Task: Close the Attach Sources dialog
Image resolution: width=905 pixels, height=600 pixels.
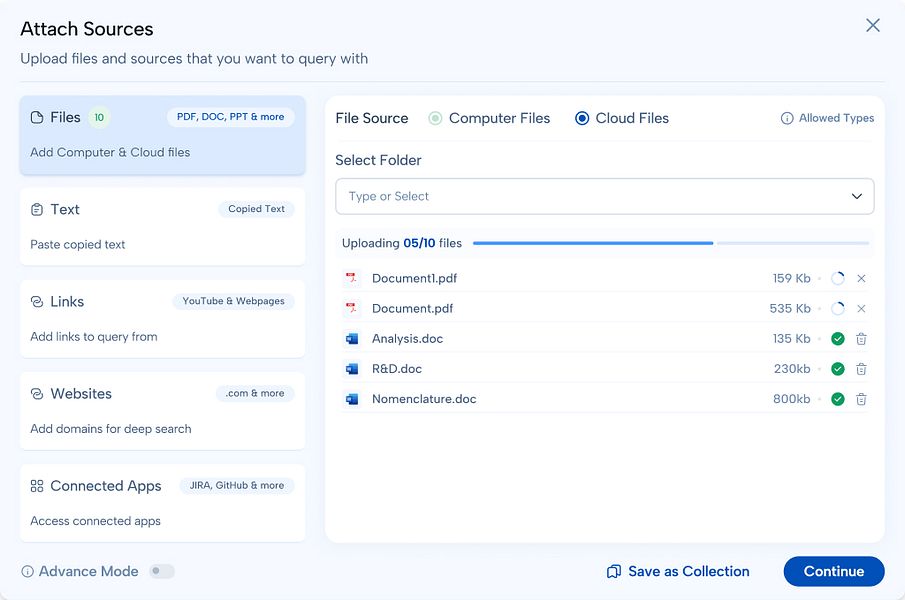Action: 873,25
